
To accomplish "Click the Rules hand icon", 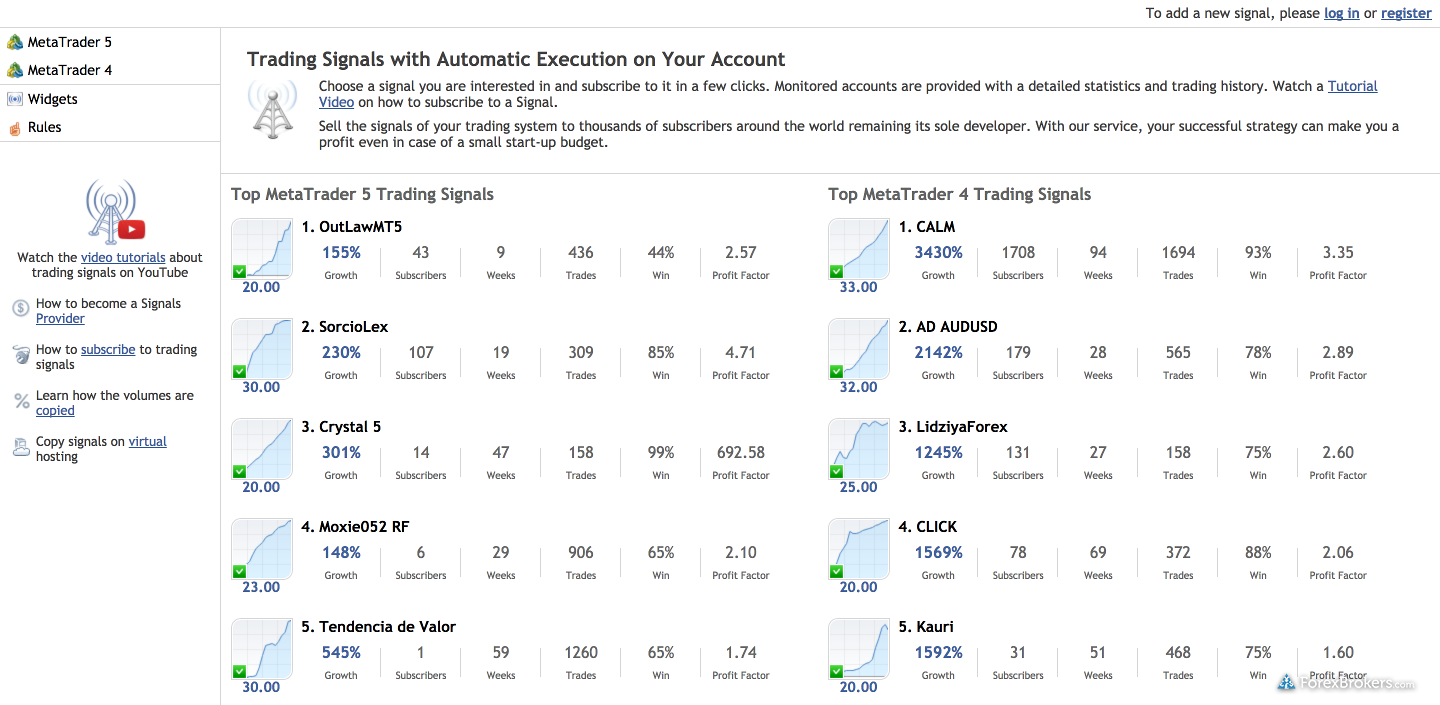I will click(x=15, y=128).
